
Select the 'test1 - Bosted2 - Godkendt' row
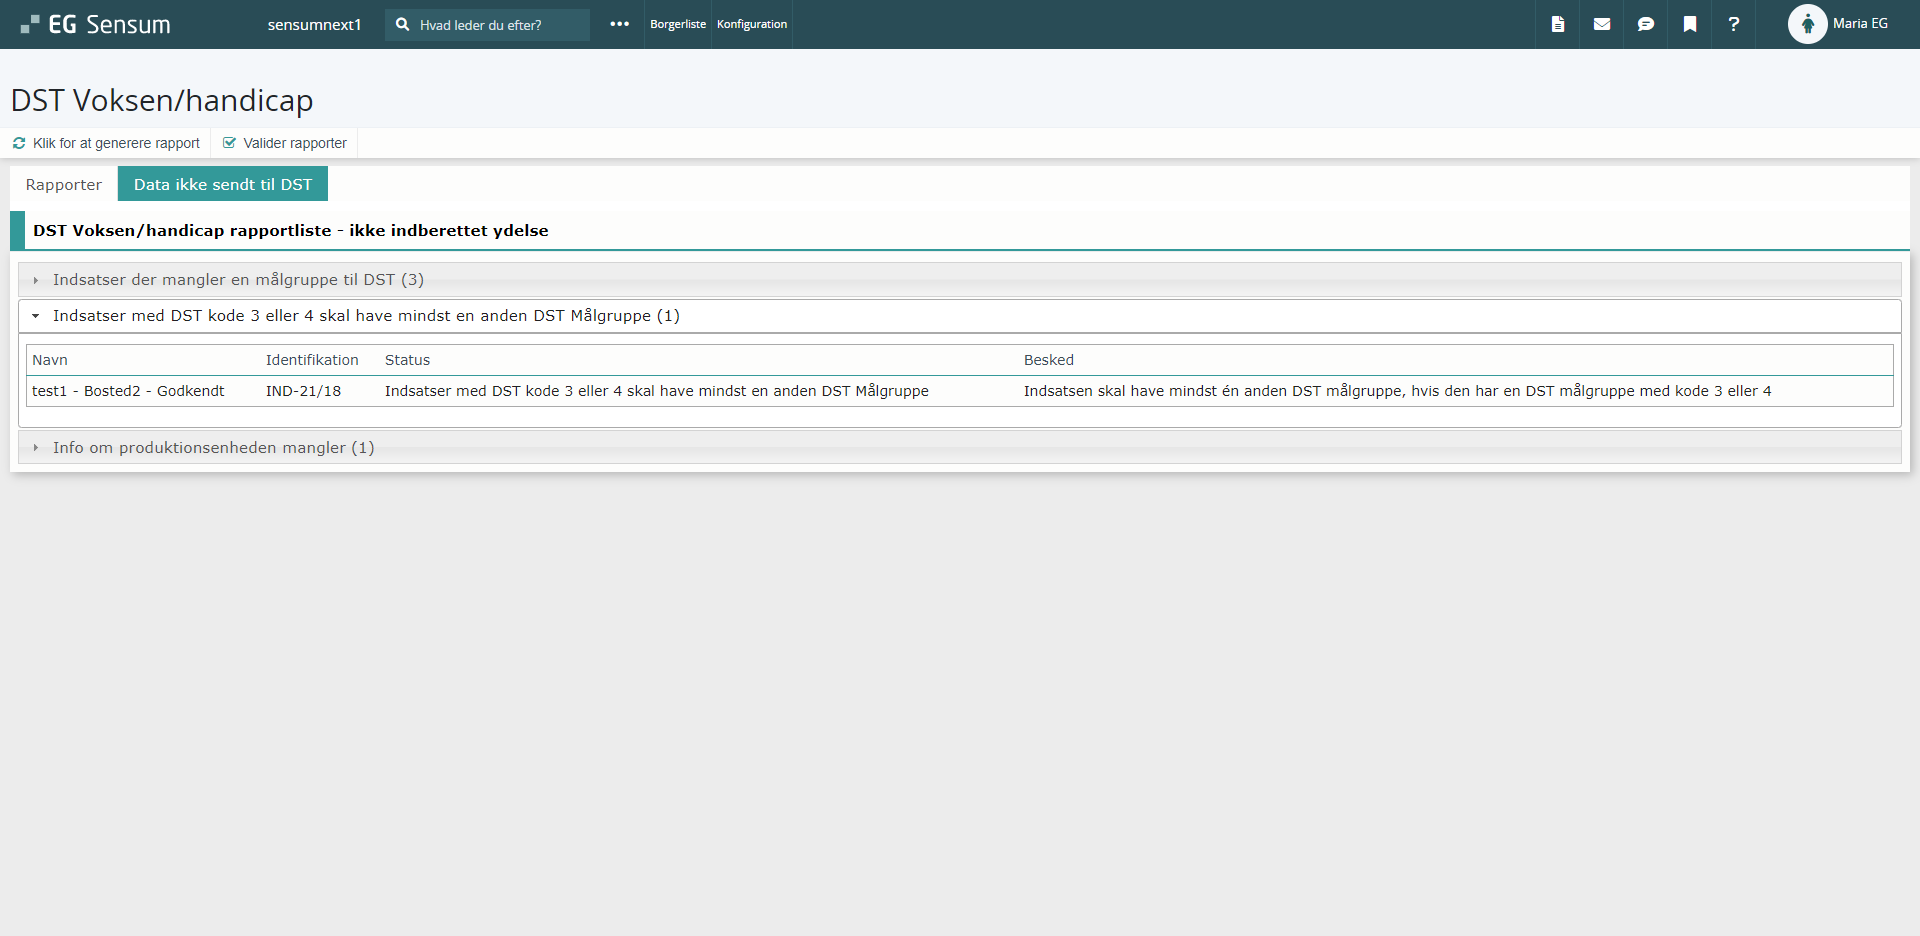pyautogui.click(x=128, y=391)
